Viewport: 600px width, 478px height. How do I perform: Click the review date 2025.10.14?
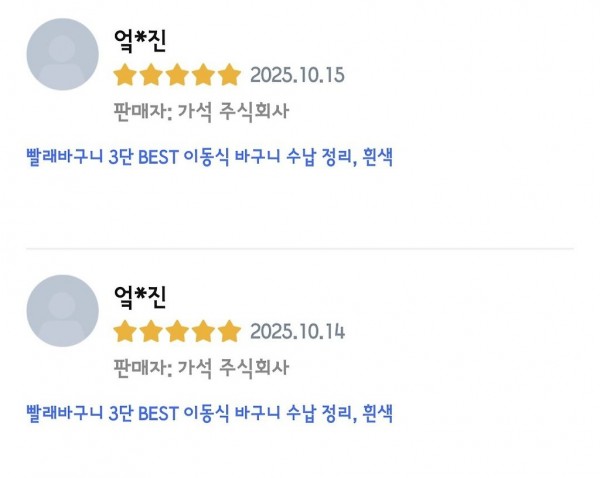[x=297, y=332]
